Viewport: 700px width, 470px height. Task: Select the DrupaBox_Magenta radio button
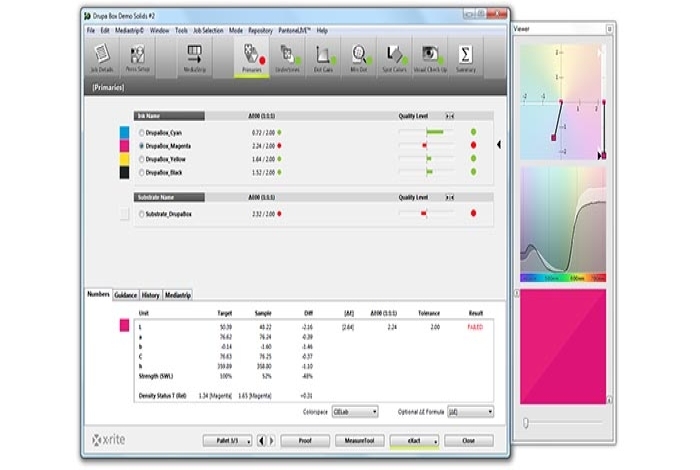pyautogui.click(x=142, y=146)
